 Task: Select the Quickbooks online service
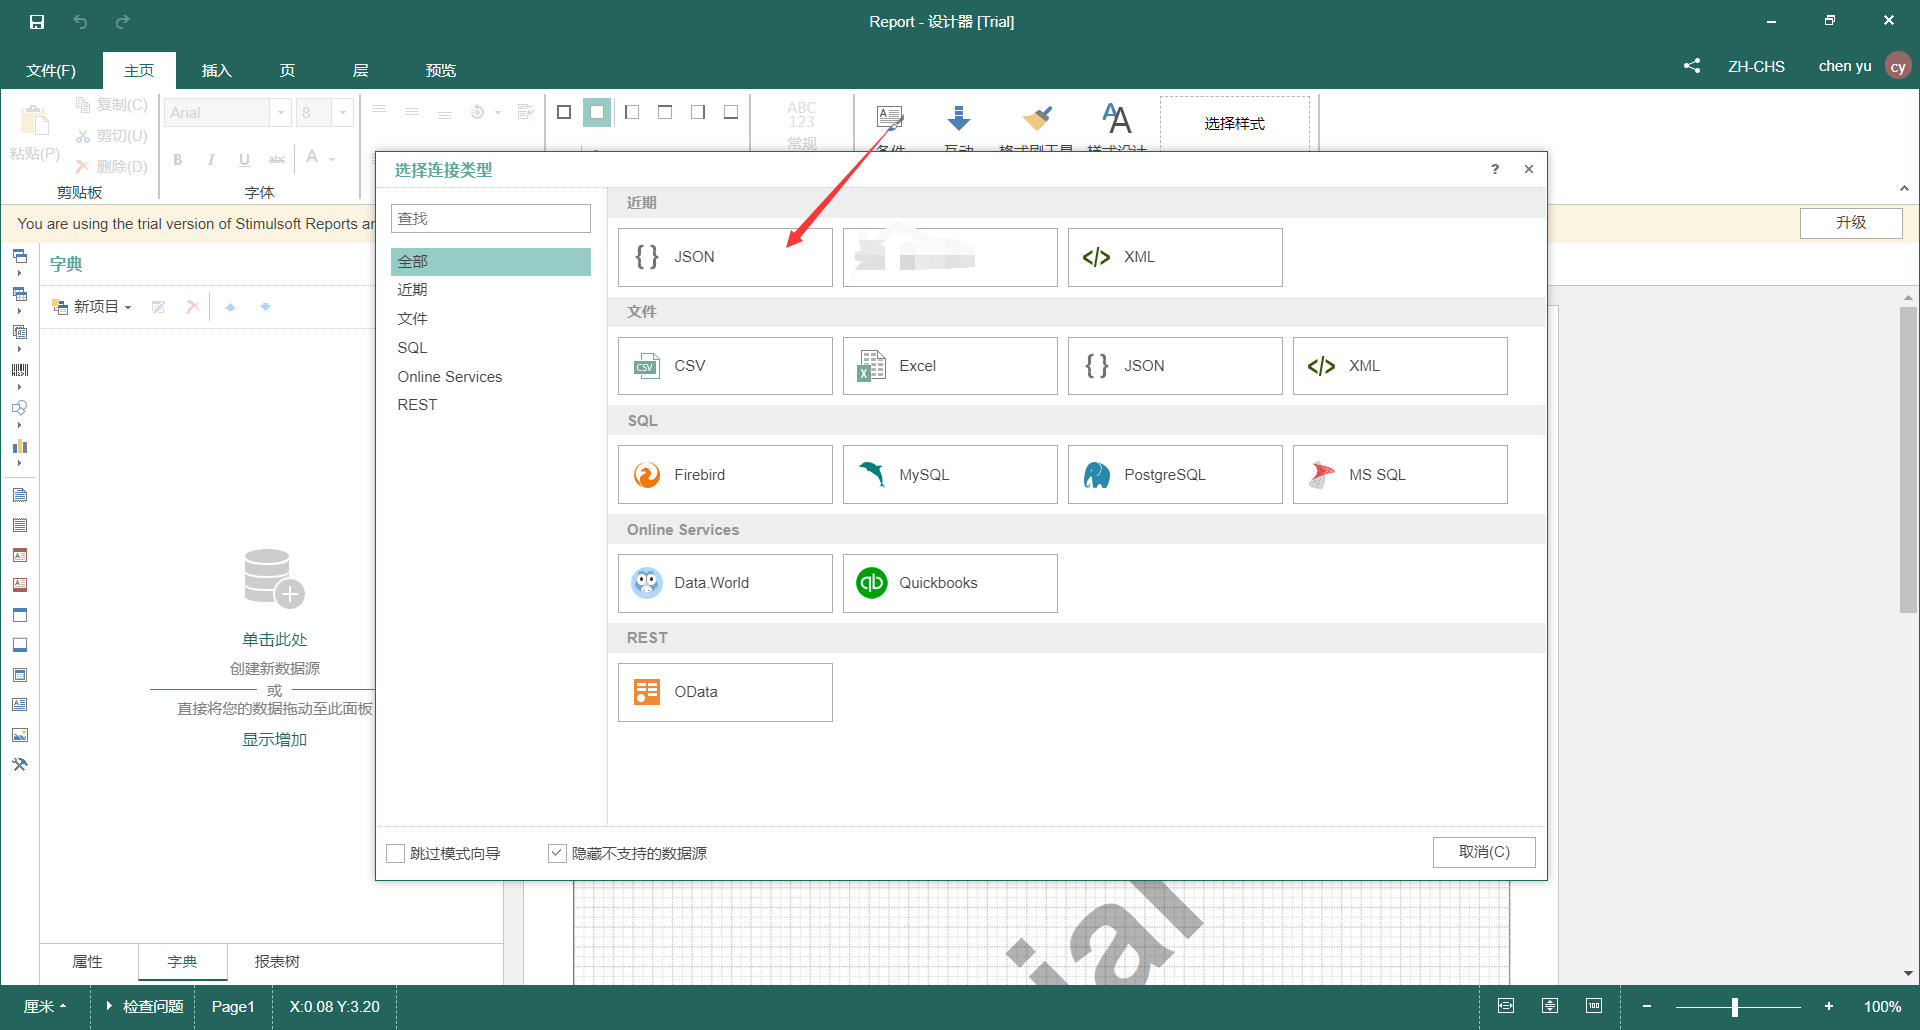[x=948, y=583]
